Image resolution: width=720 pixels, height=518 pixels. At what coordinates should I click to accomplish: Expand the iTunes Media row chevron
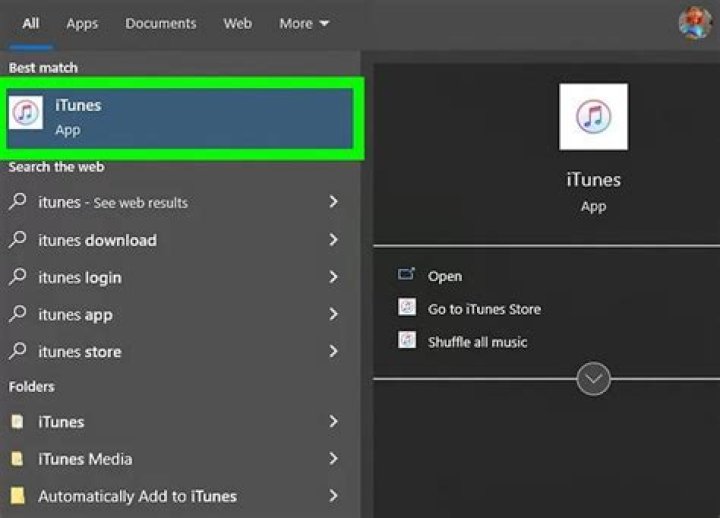pyautogui.click(x=334, y=458)
